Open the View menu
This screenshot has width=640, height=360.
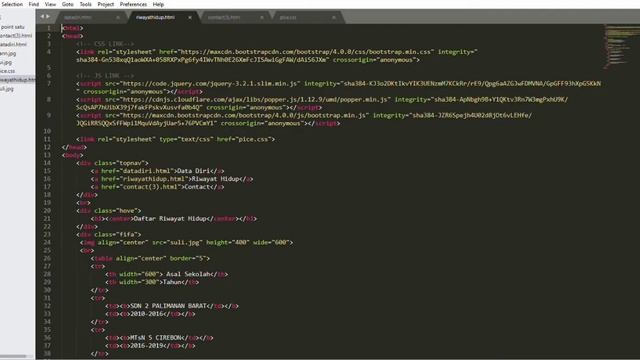click(50, 4)
